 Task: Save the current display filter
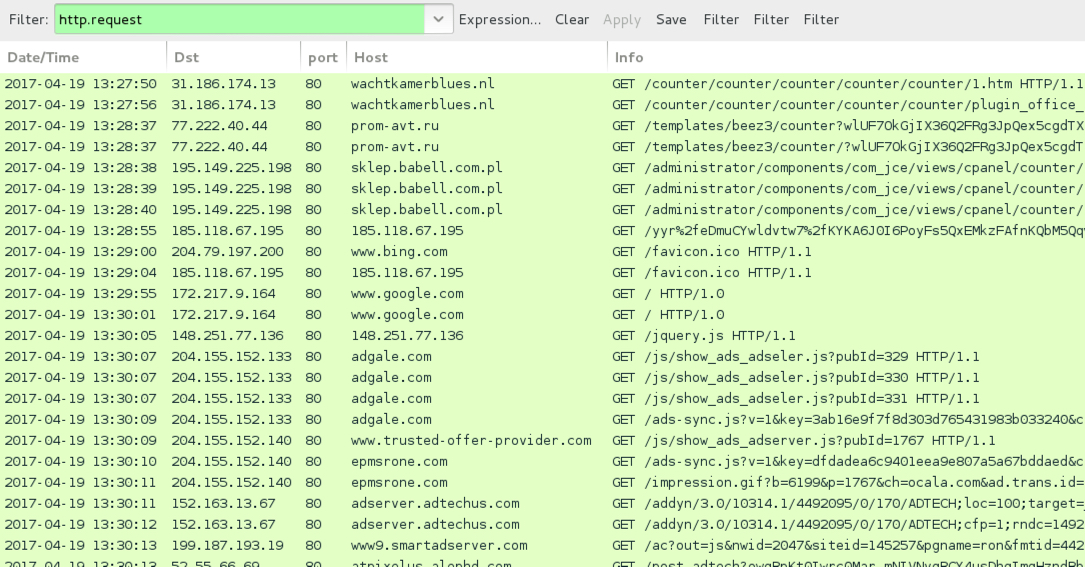pyautogui.click(x=671, y=19)
